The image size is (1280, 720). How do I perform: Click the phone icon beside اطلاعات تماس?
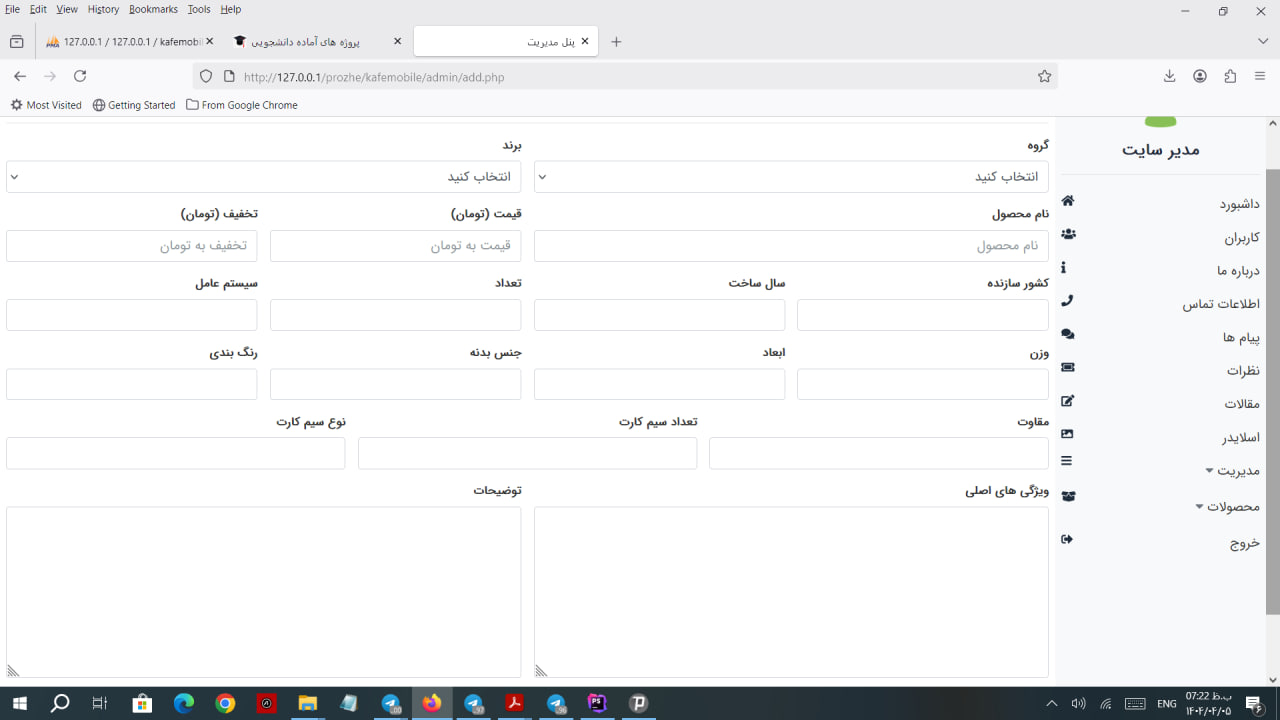(x=1067, y=301)
